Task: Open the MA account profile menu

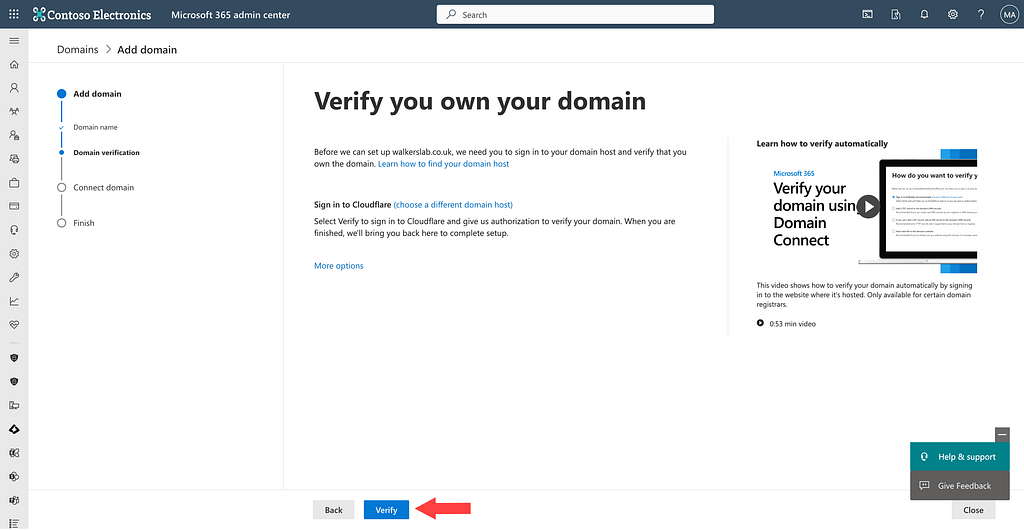Action: click(1008, 15)
